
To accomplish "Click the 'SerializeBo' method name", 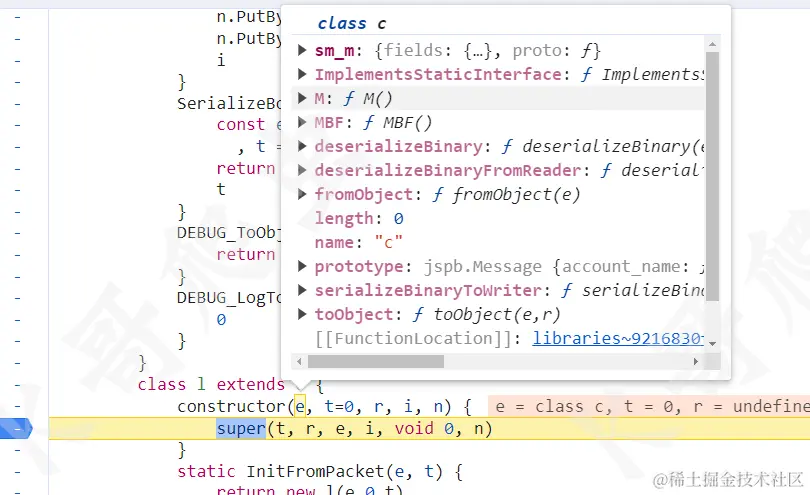I will (229, 104).
